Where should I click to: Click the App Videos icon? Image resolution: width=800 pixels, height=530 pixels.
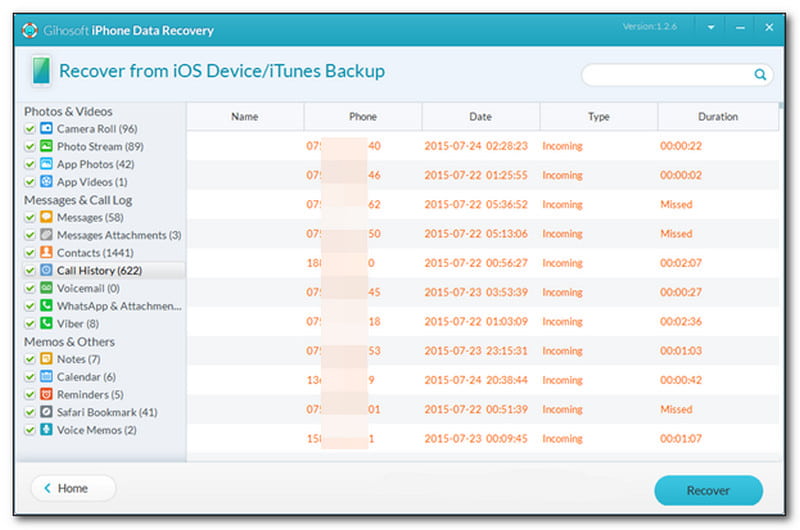[46, 182]
